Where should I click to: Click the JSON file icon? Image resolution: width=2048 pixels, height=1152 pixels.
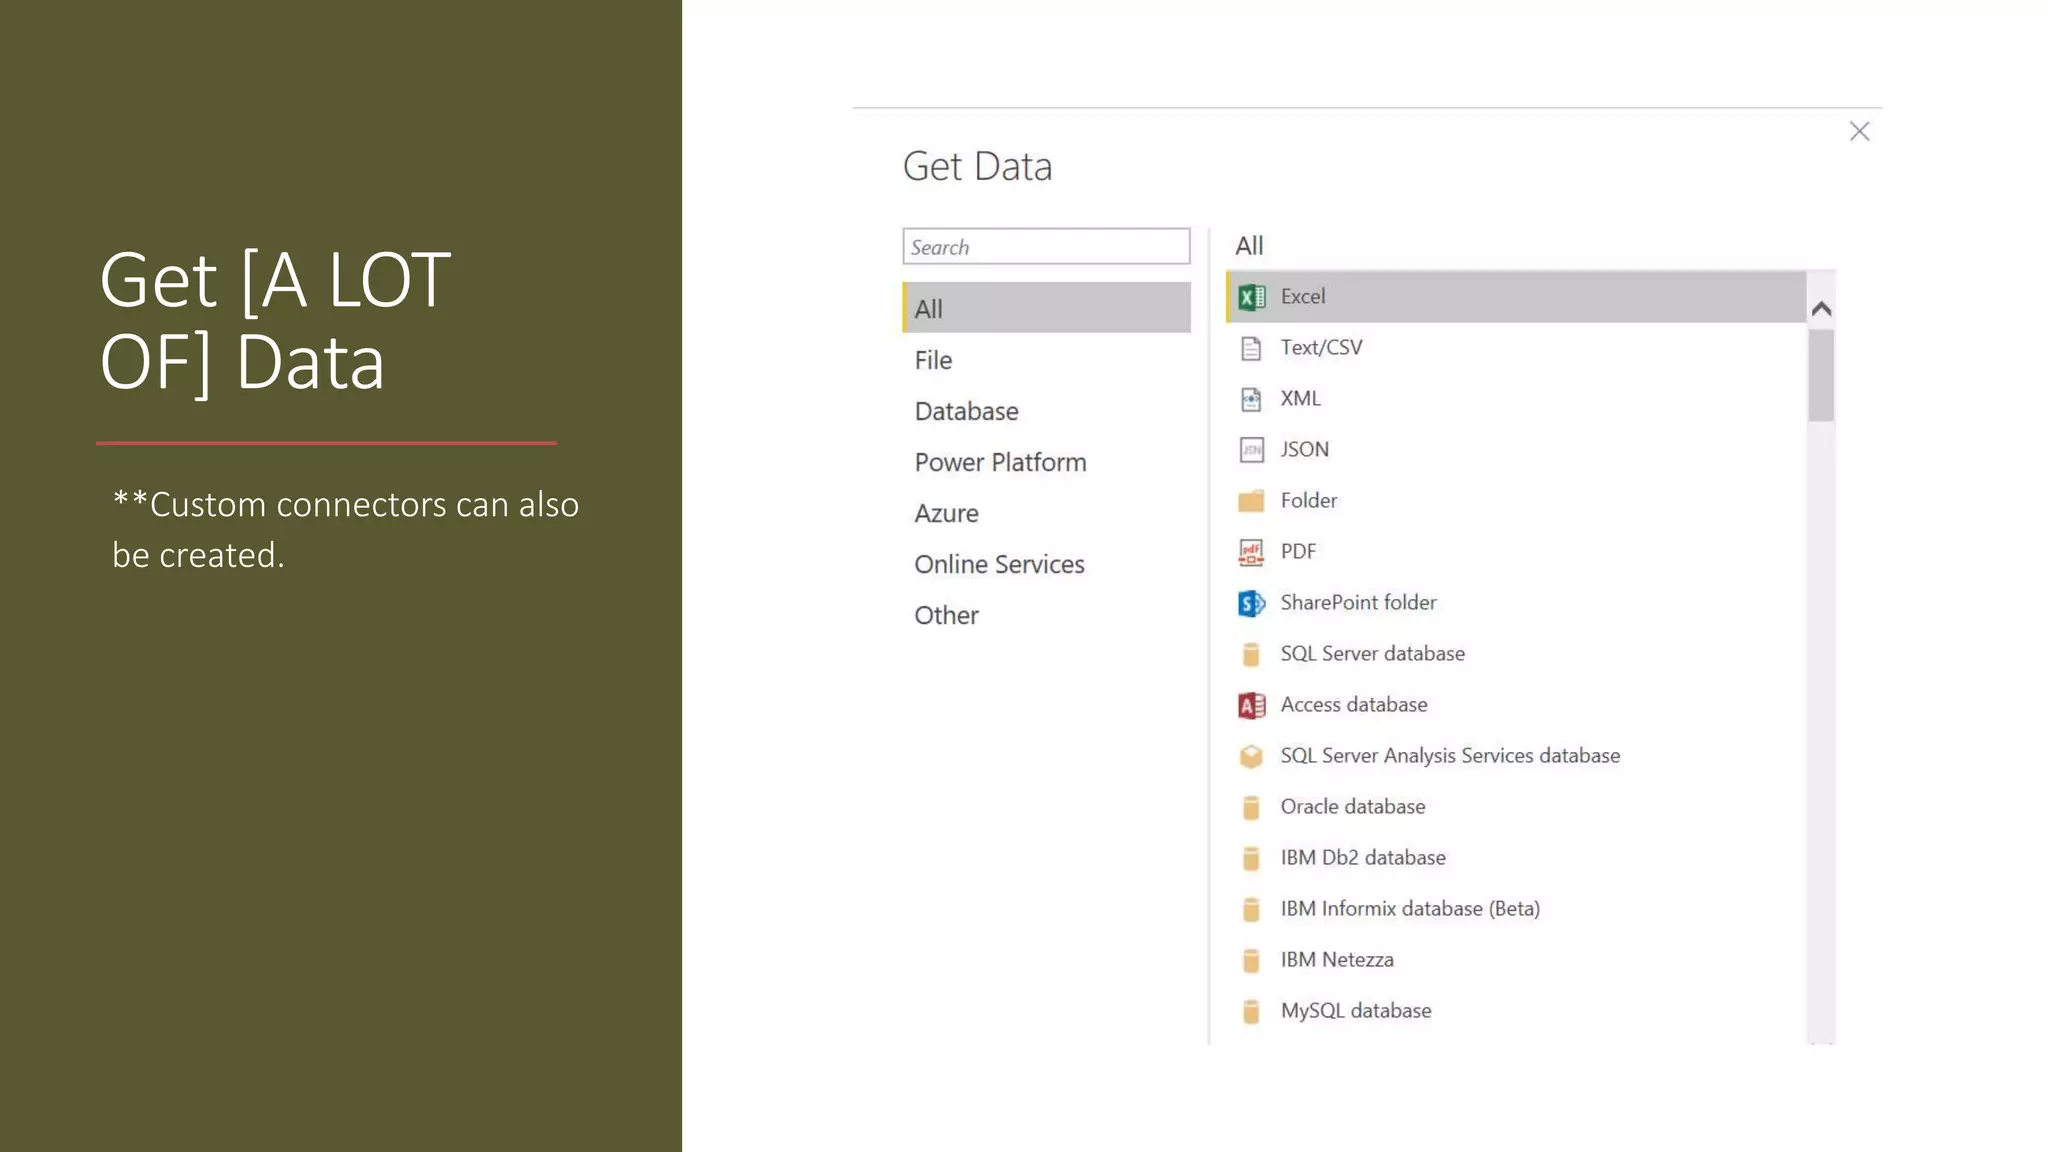[x=1251, y=450]
